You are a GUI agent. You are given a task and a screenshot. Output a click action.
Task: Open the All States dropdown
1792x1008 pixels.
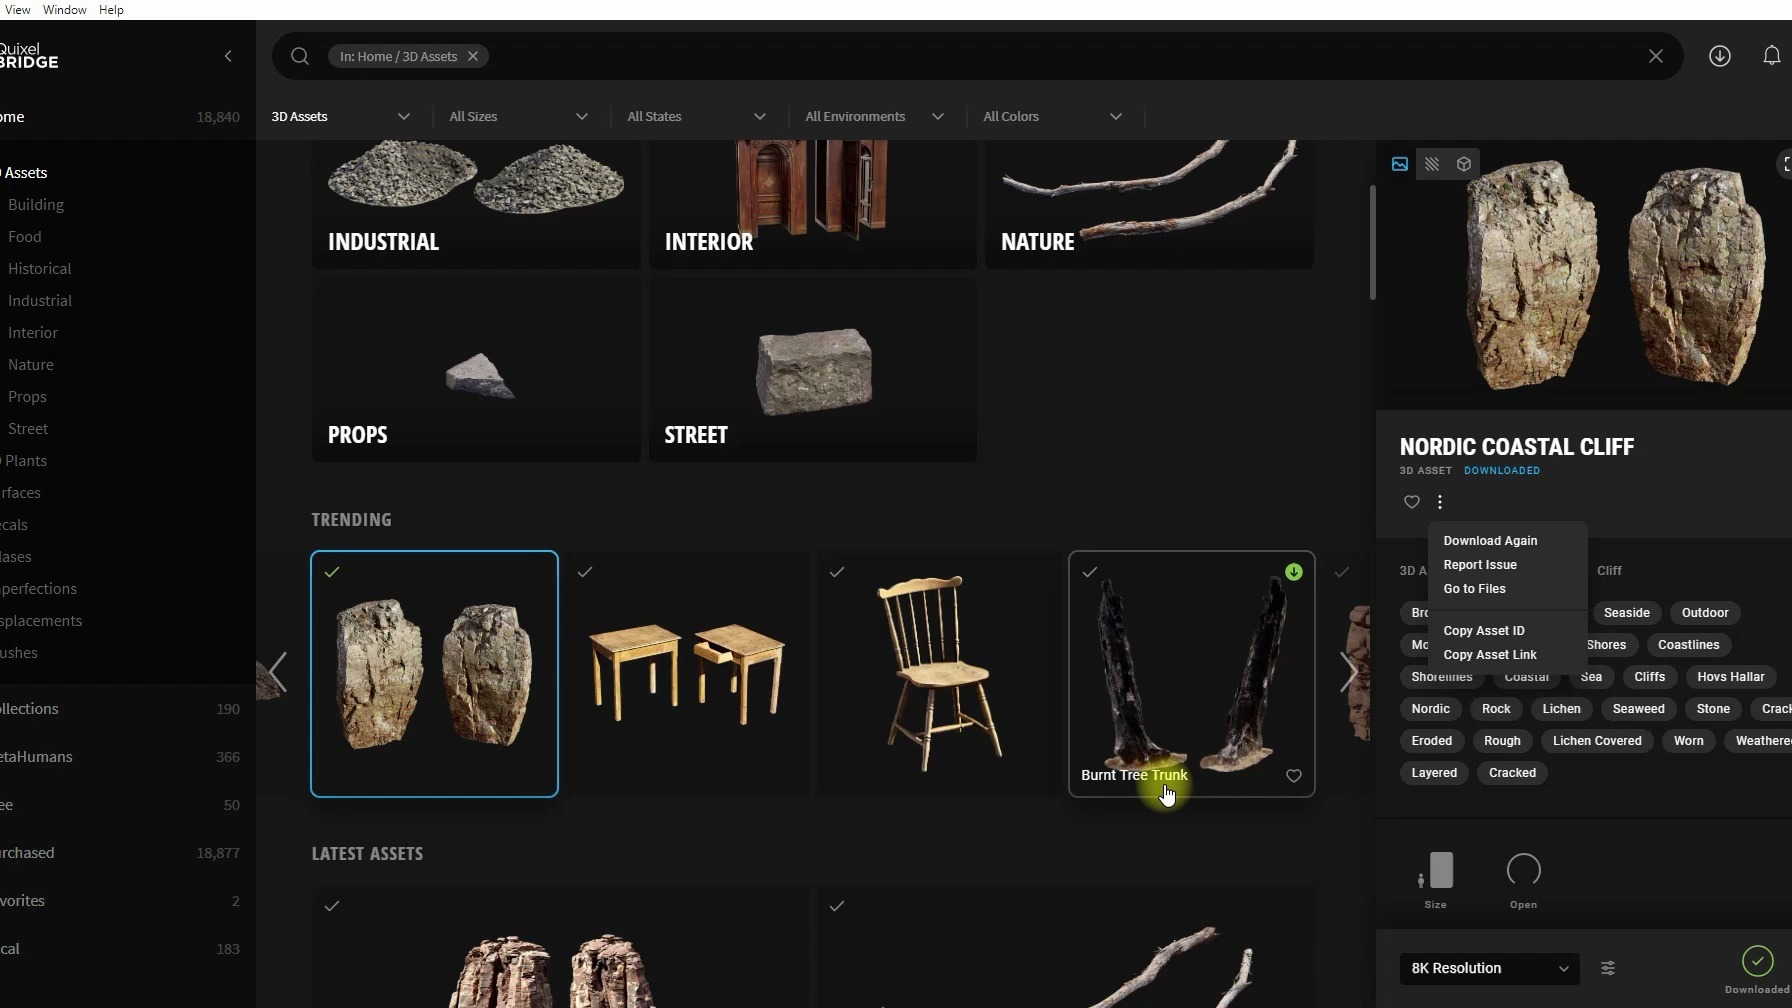point(697,116)
